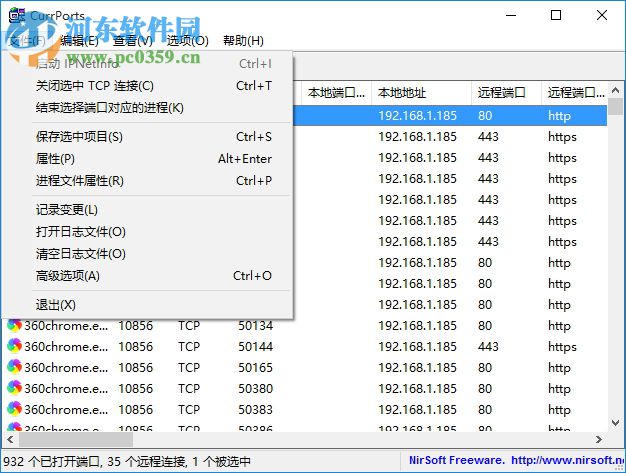Click vertical scrollbar up arrow

[615, 90]
